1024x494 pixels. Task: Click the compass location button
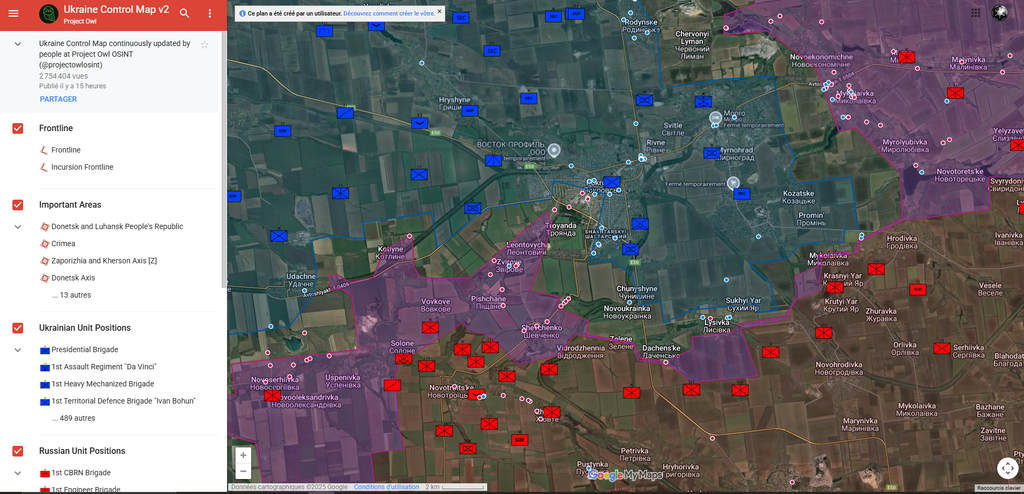[x=1008, y=469]
